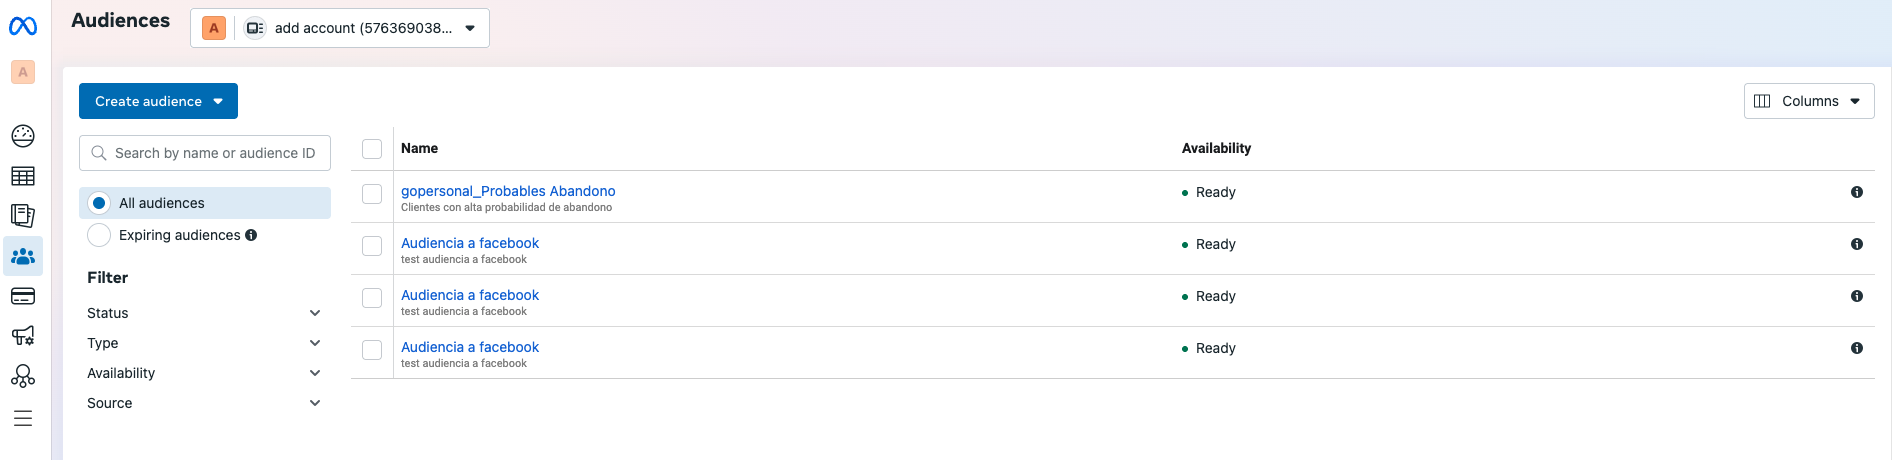Click the info icon for gopersonal_Probables Abandono
Viewport: 1892px width, 460px height.
point(1856,192)
